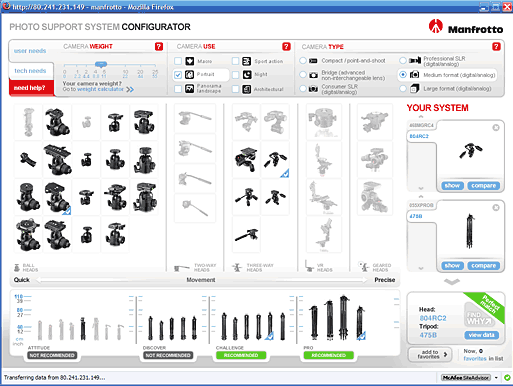Click the compact camera icon
513x386 pixels.
coord(313,61)
